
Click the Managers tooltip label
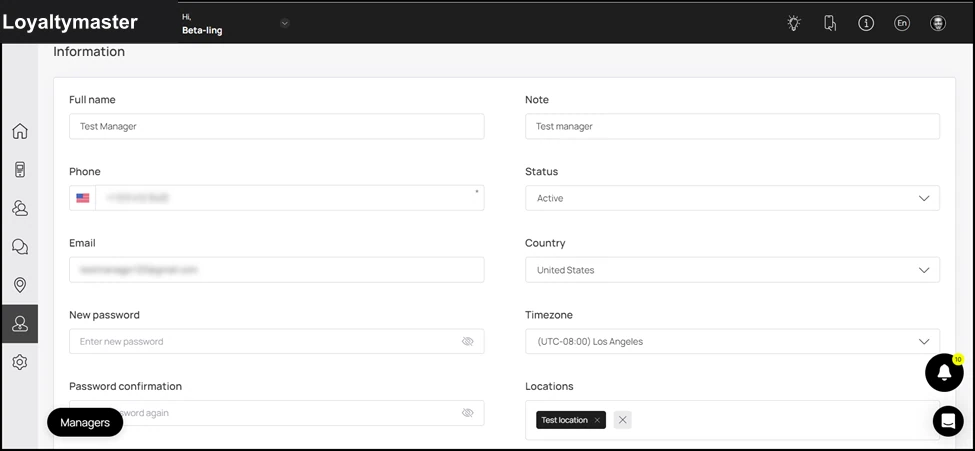(x=85, y=423)
